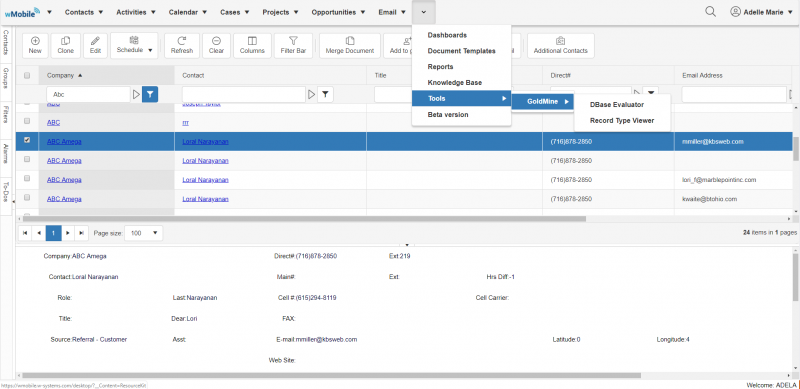Check the row with lori_f@marblepointinc.com
The width and height of the screenshot is (800, 389).
27,178
